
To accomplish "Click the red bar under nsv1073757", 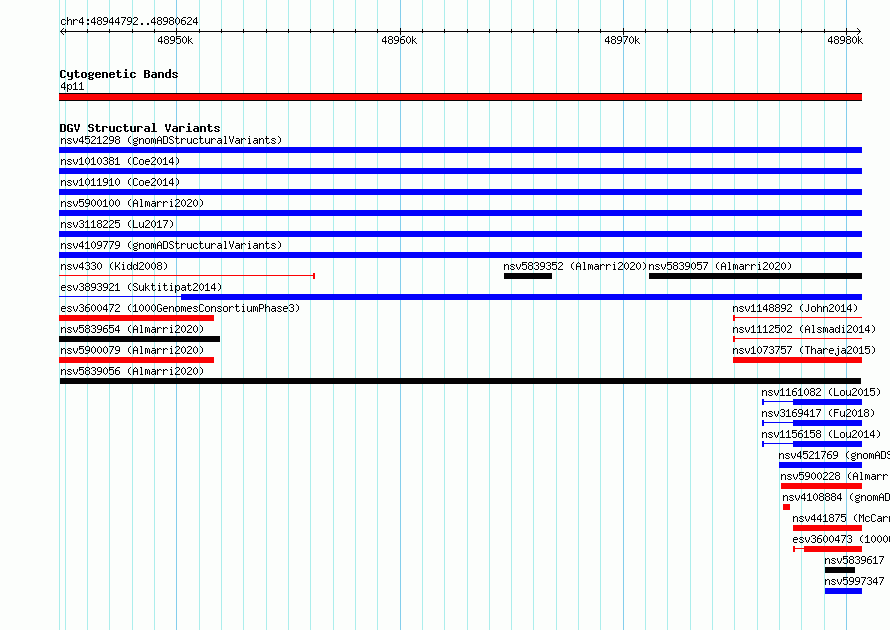I will tap(797, 360).
